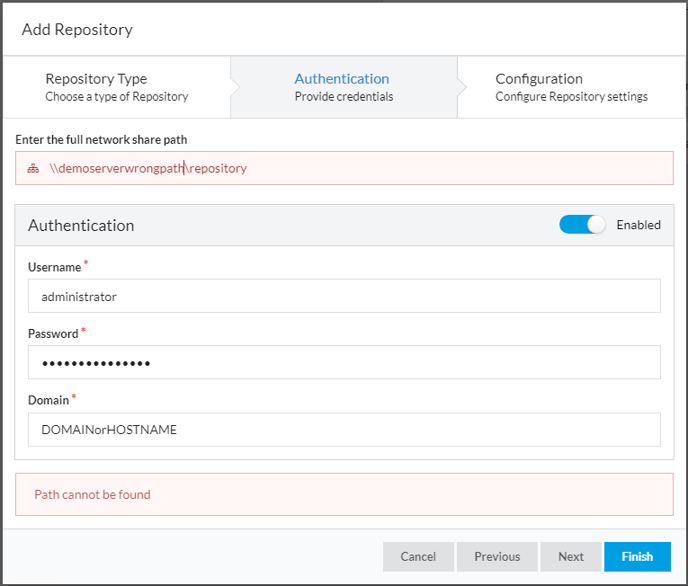This screenshot has width=688, height=586.
Task: Toggle the Authentication Enabled switch
Action: tap(582, 225)
